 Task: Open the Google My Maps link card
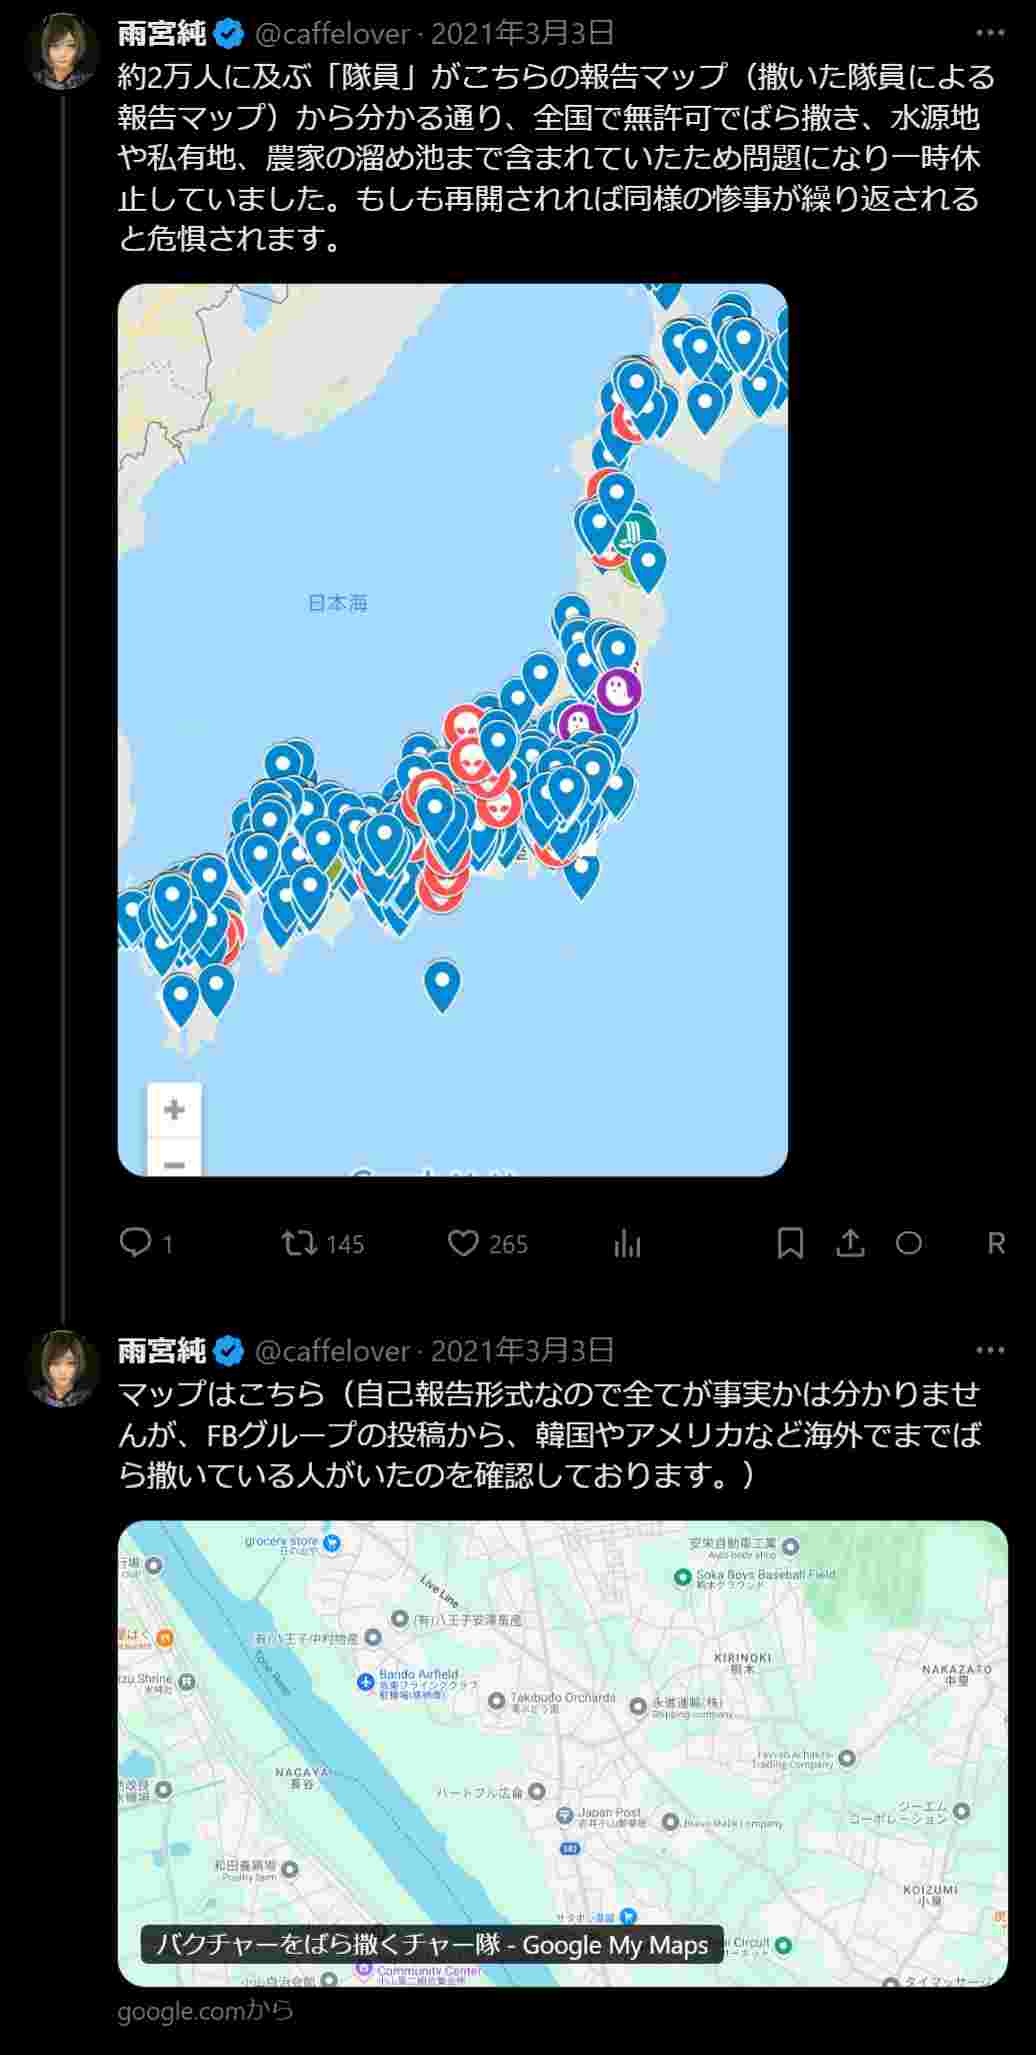coord(562,1752)
